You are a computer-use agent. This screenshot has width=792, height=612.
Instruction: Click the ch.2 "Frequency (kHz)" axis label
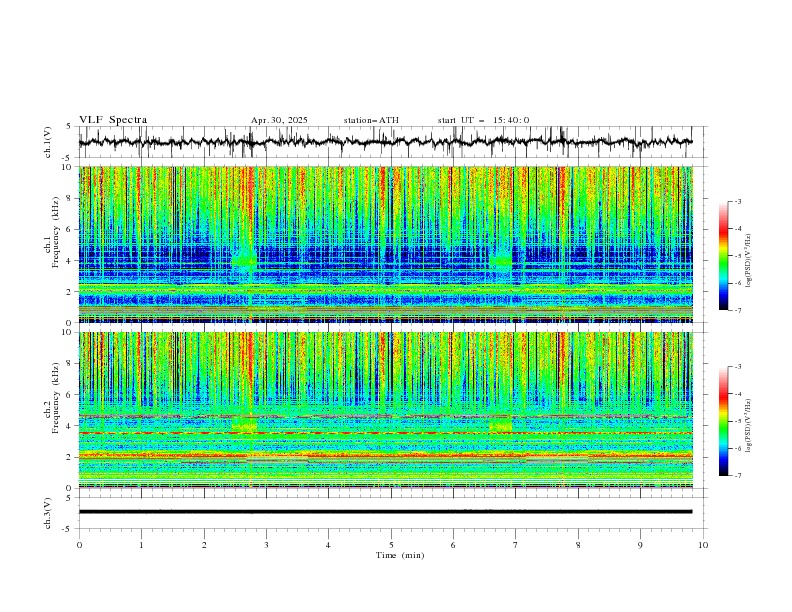(56, 398)
